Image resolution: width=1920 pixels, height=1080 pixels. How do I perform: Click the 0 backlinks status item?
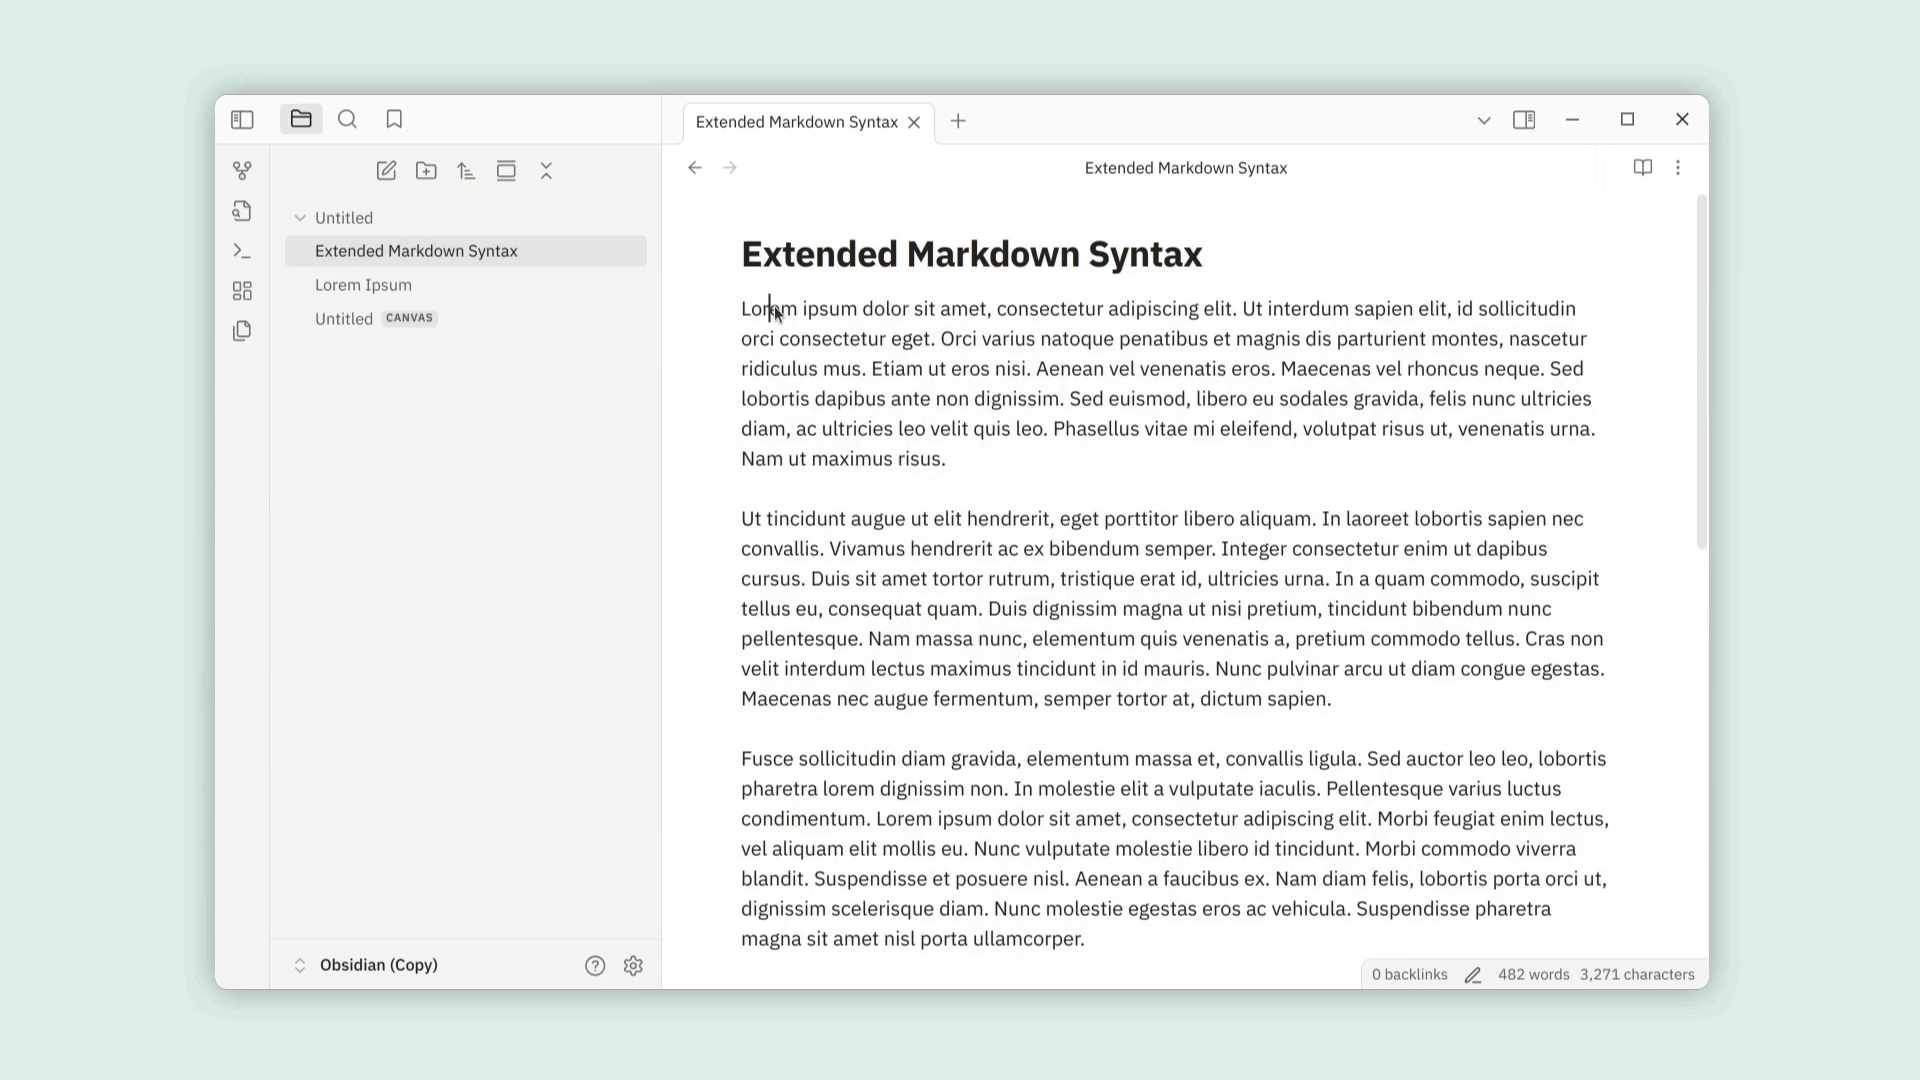(x=1409, y=975)
